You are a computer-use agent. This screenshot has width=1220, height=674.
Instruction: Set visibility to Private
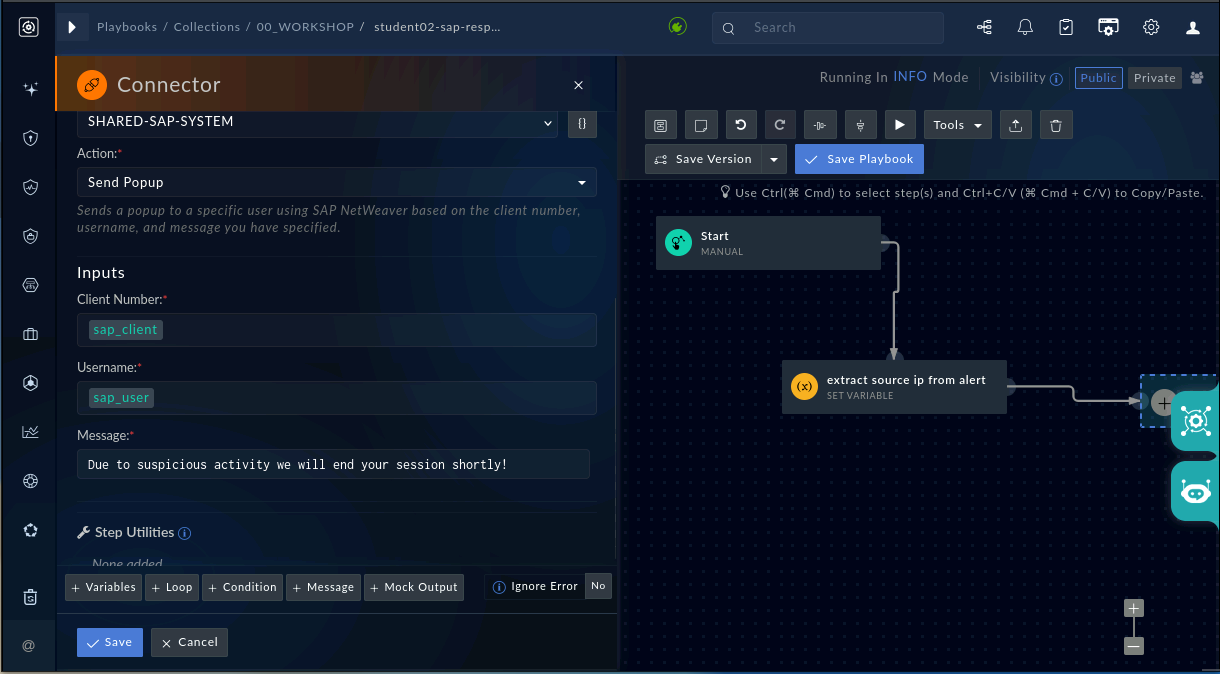(1155, 78)
